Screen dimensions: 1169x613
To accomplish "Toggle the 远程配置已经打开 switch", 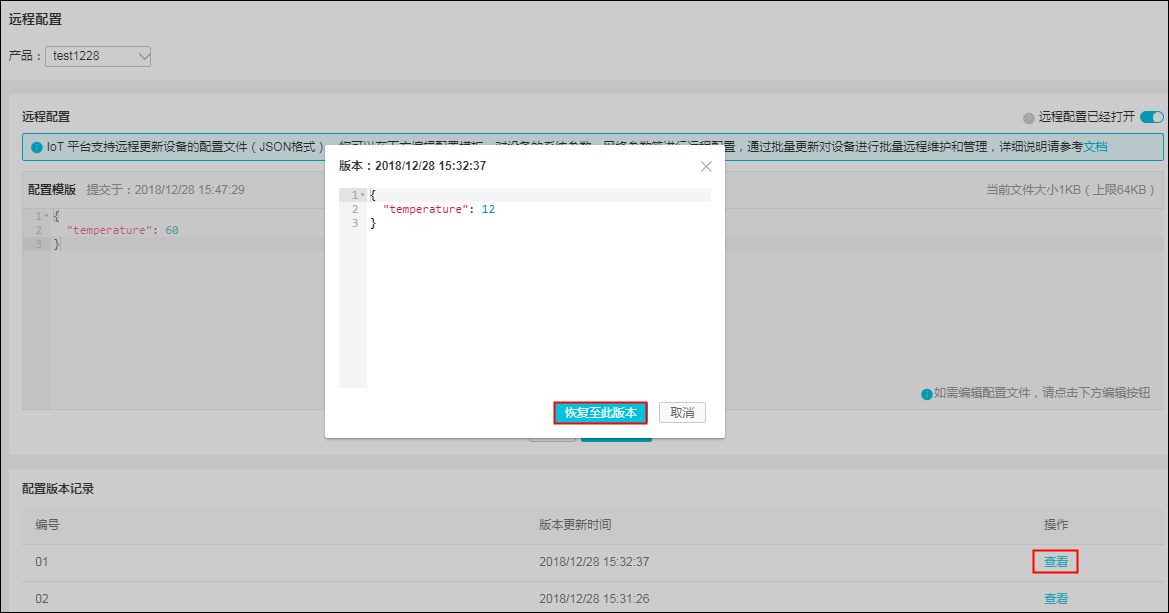I will 1152,116.
